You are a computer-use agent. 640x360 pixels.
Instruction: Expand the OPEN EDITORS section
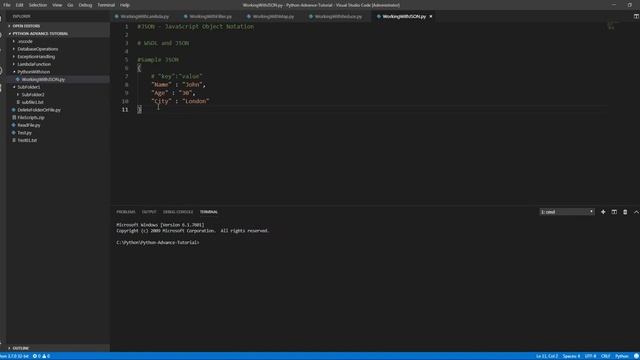click(x=26, y=26)
